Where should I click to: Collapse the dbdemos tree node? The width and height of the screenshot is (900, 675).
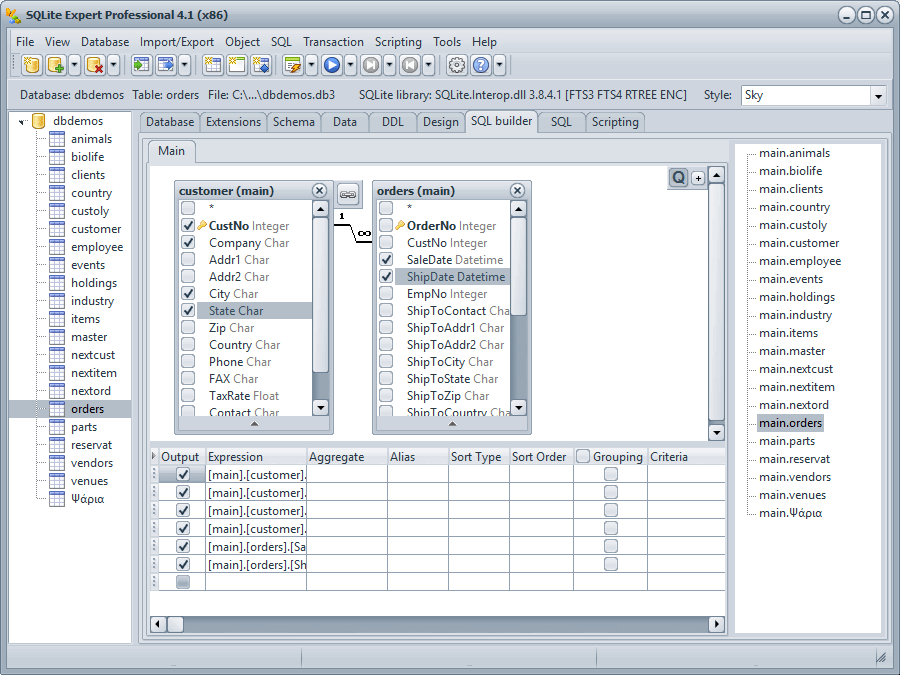22,121
